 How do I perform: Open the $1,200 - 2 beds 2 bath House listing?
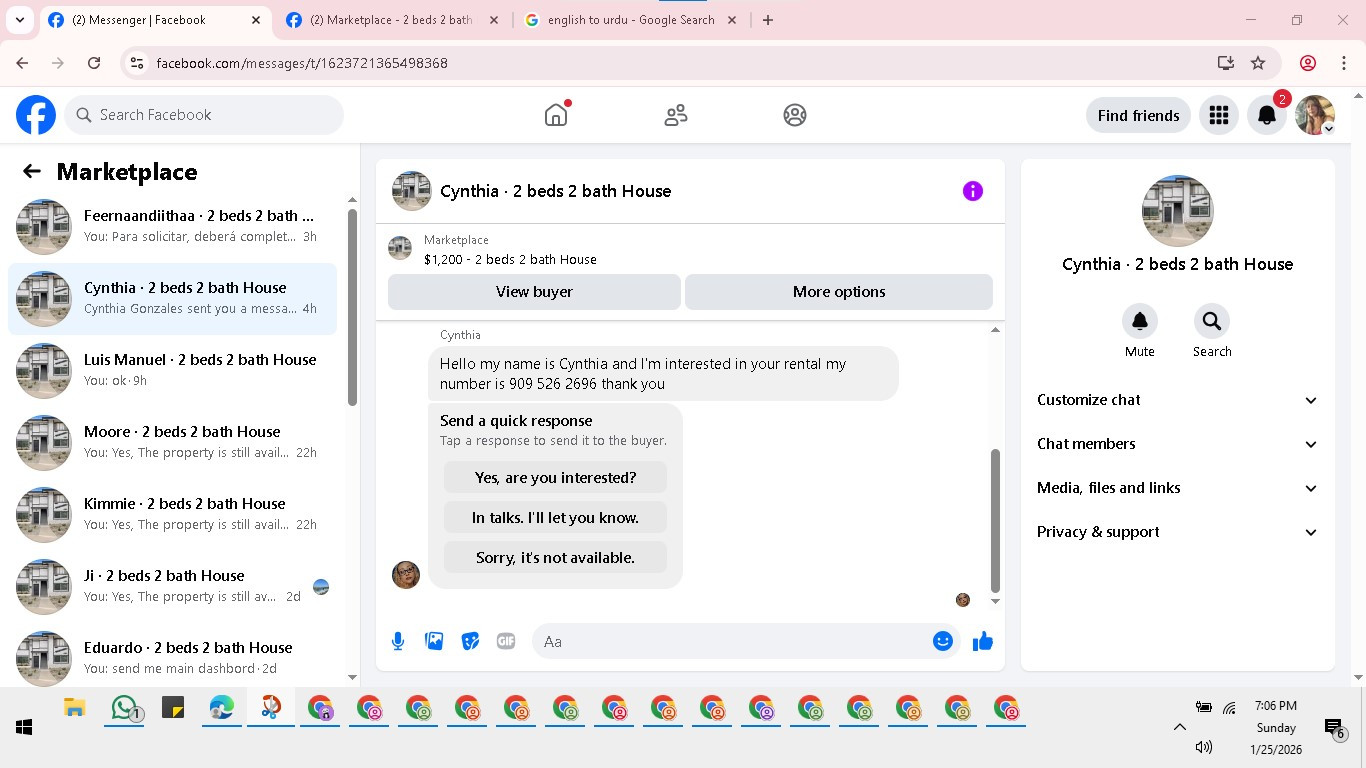510,259
